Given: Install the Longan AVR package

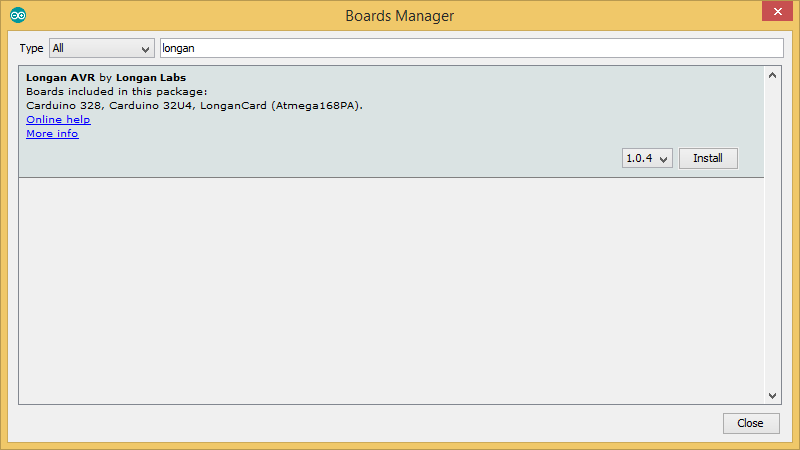Looking at the screenshot, I should point(708,158).
